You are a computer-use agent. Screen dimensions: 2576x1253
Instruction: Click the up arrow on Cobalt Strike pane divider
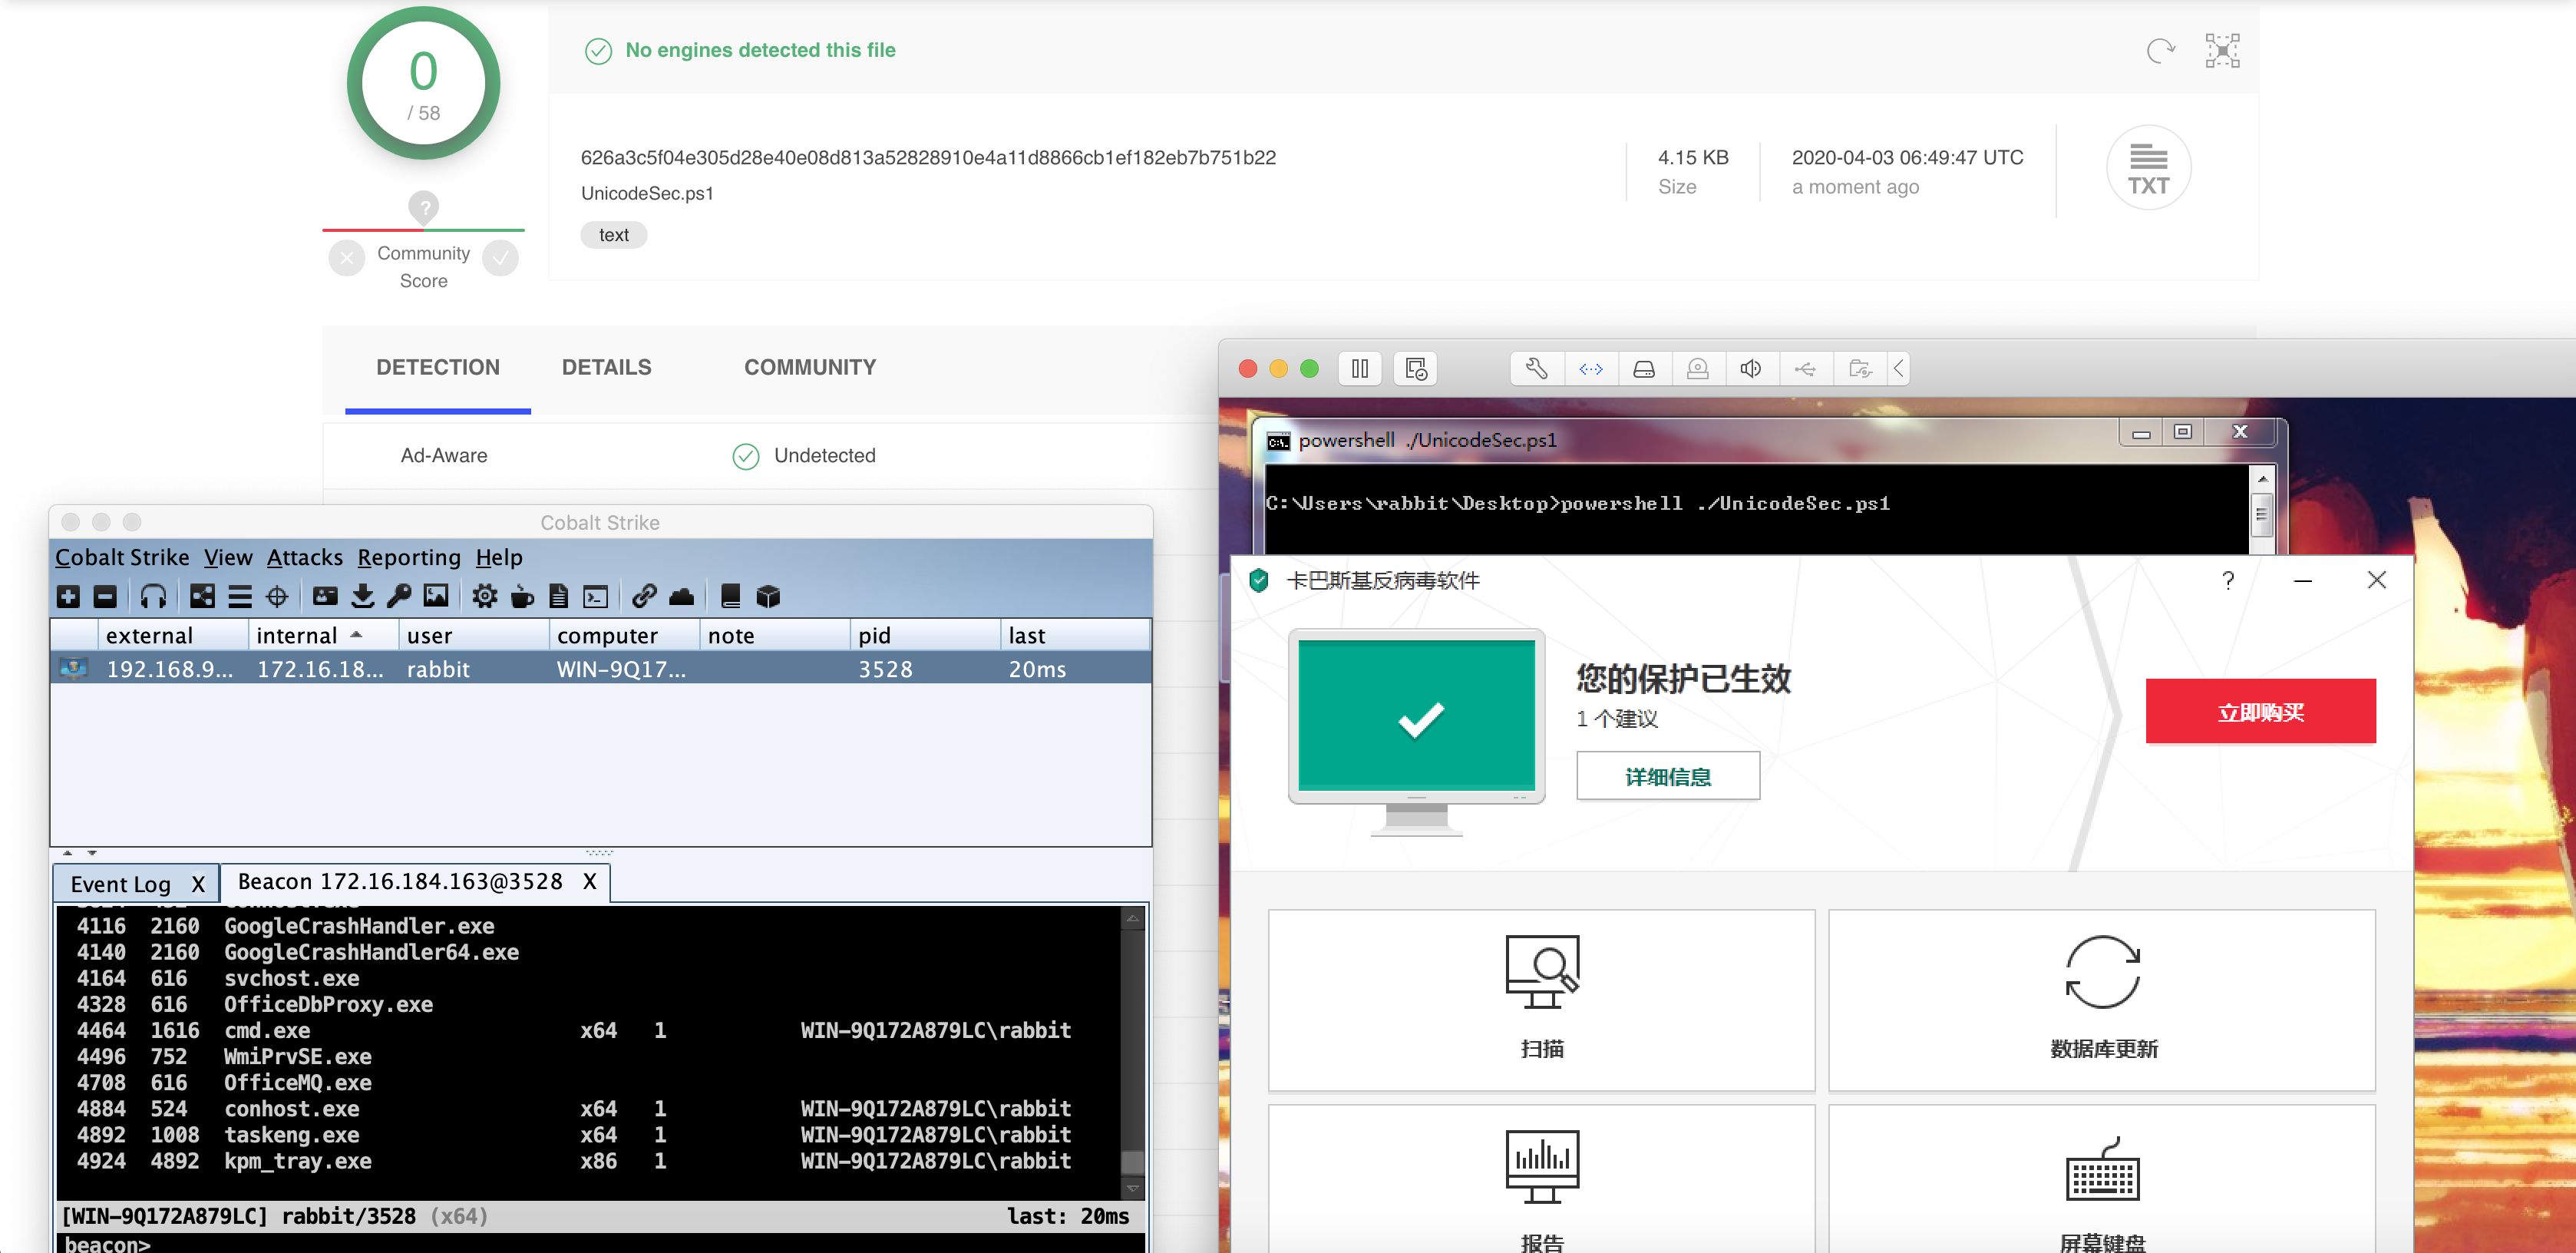67,853
